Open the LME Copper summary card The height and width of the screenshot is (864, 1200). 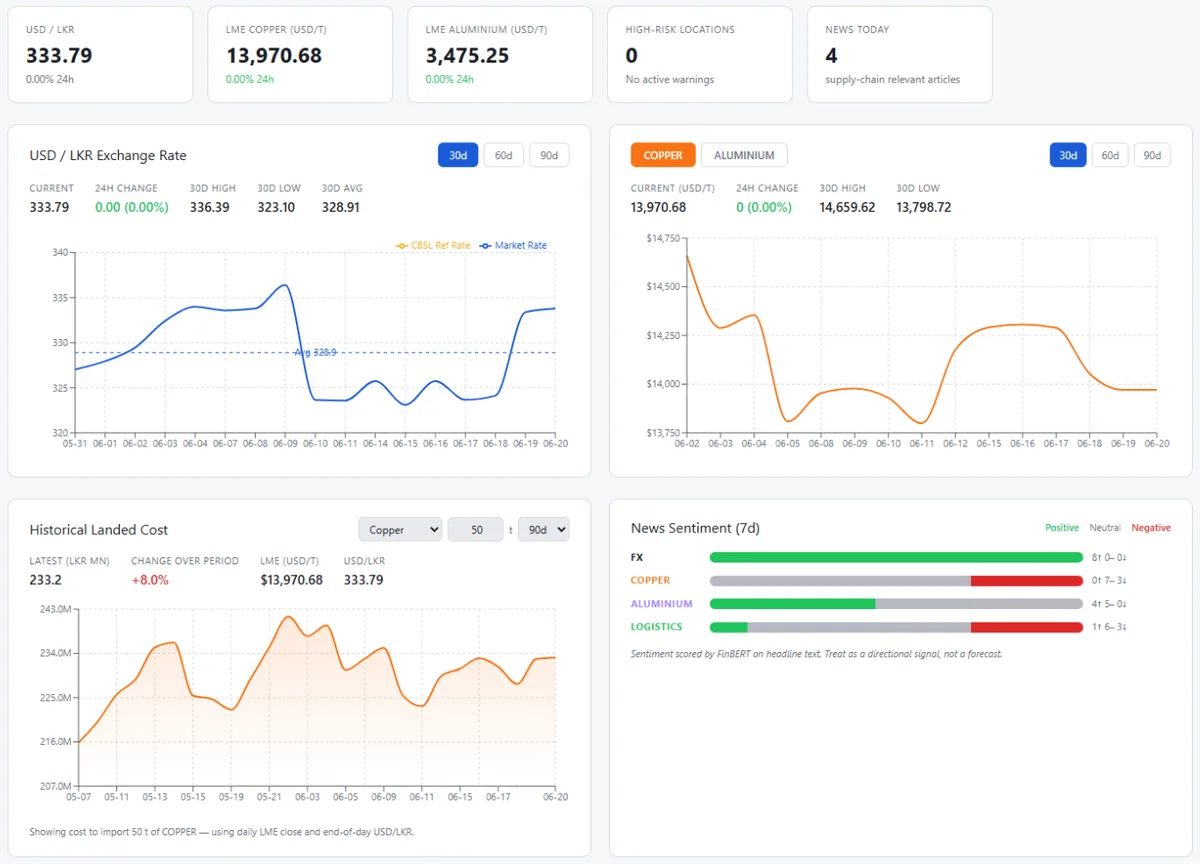click(300, 54)
